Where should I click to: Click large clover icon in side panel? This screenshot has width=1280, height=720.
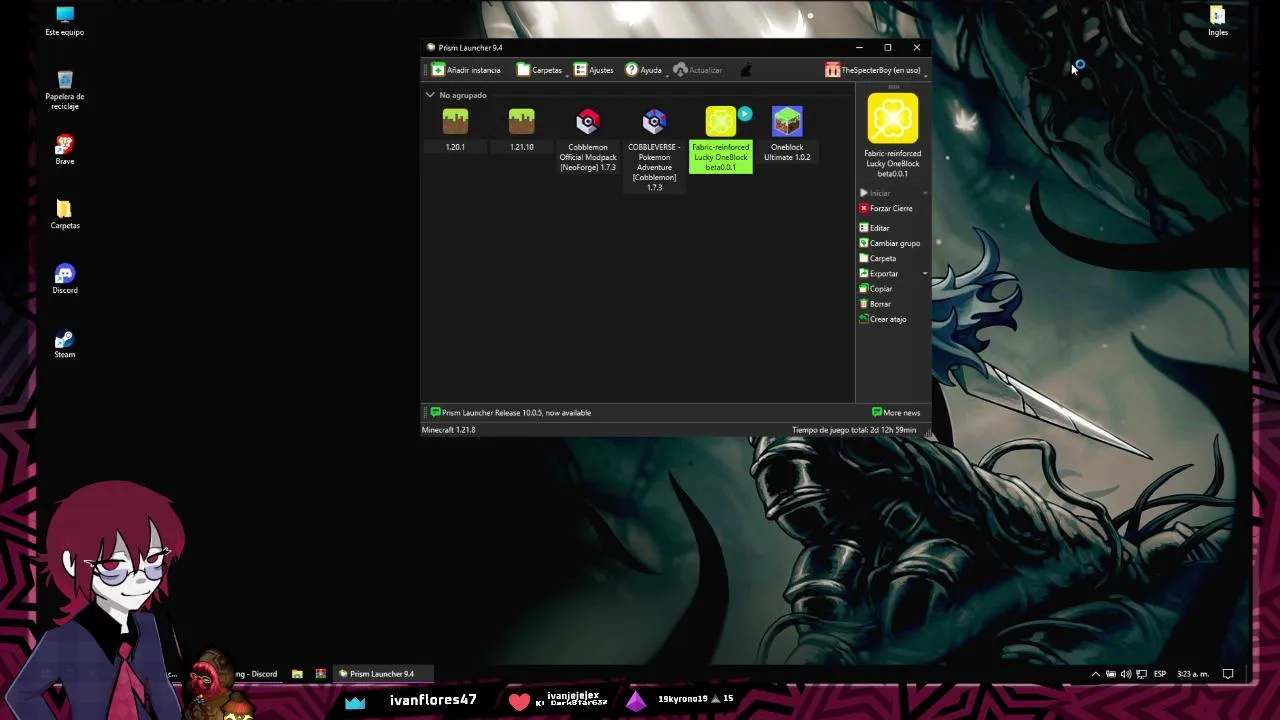click(x=893, y=119)
